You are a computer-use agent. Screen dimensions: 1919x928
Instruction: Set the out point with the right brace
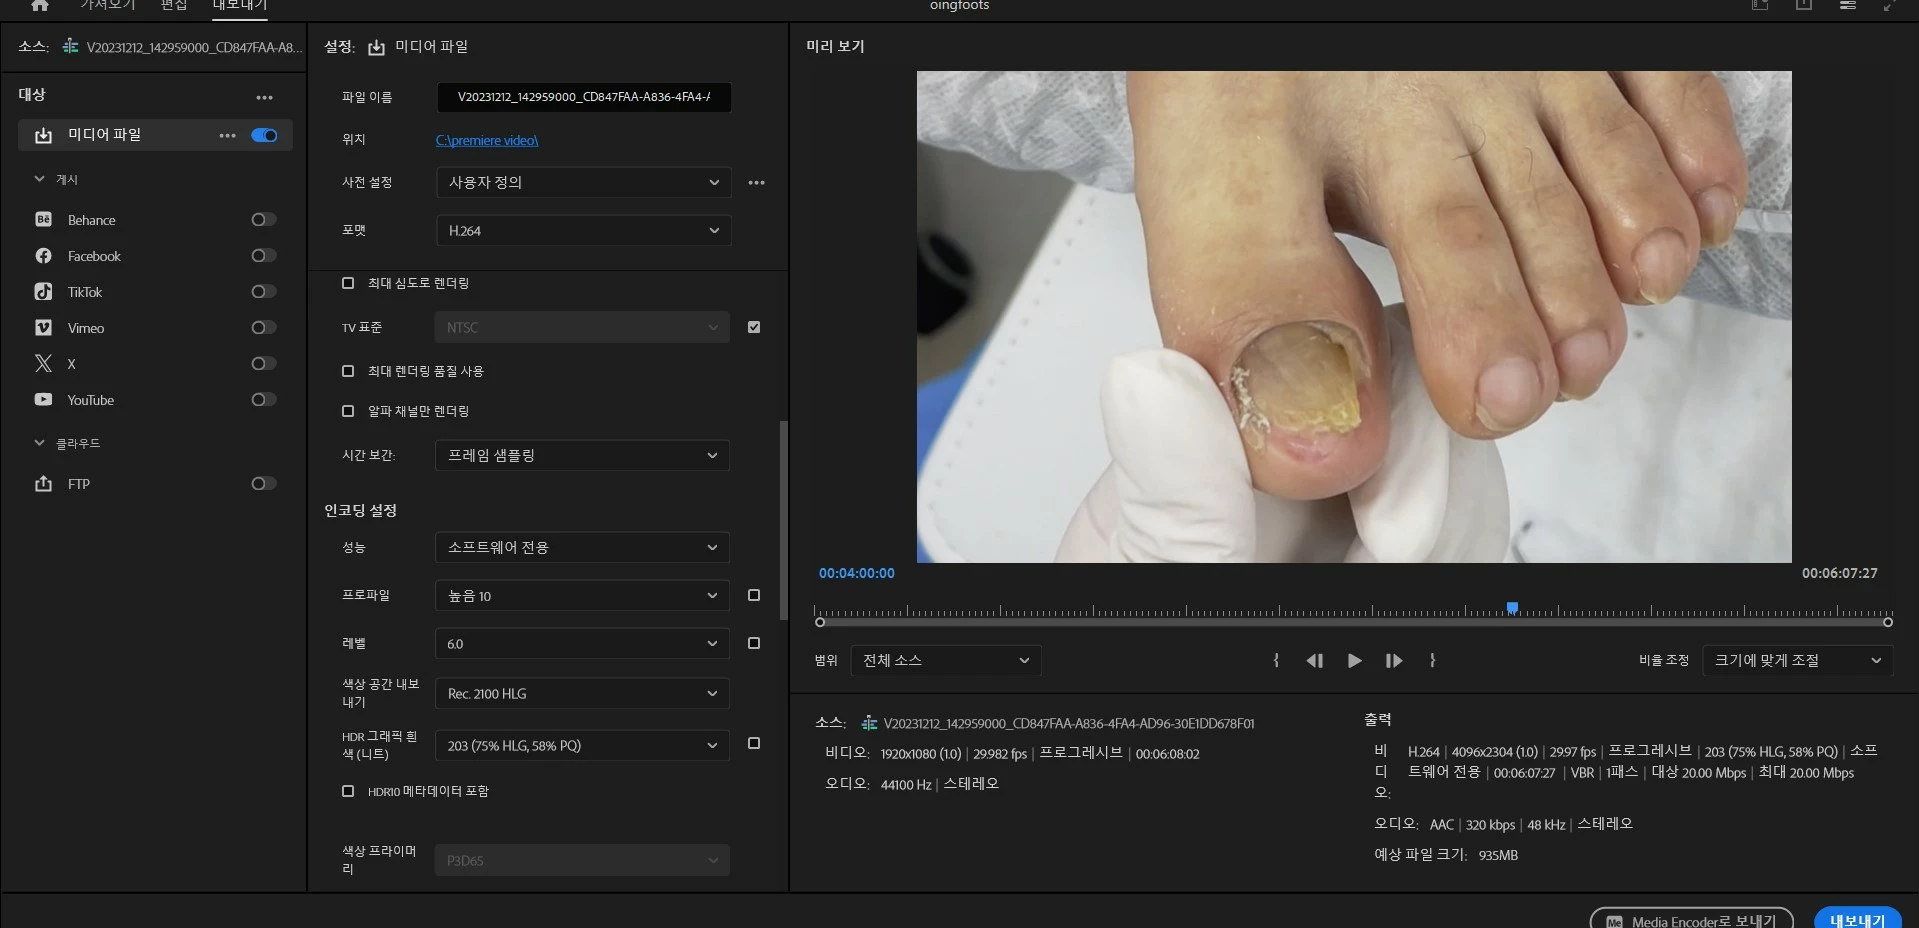[x=1432, y=660]
